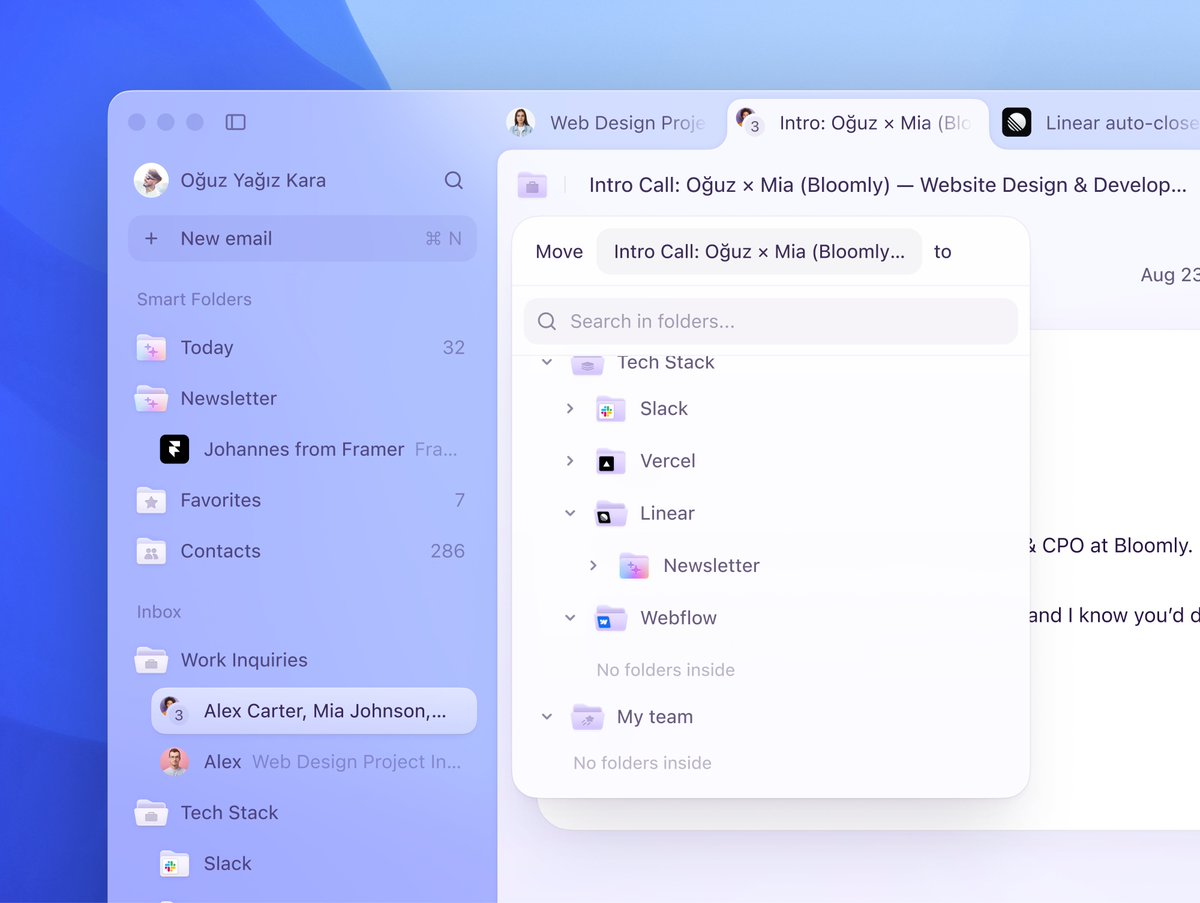Click Slack folder icon in move dialog
Image resolution: width=1200 pixels, height=903 pixels.
[x=610, y=409]
